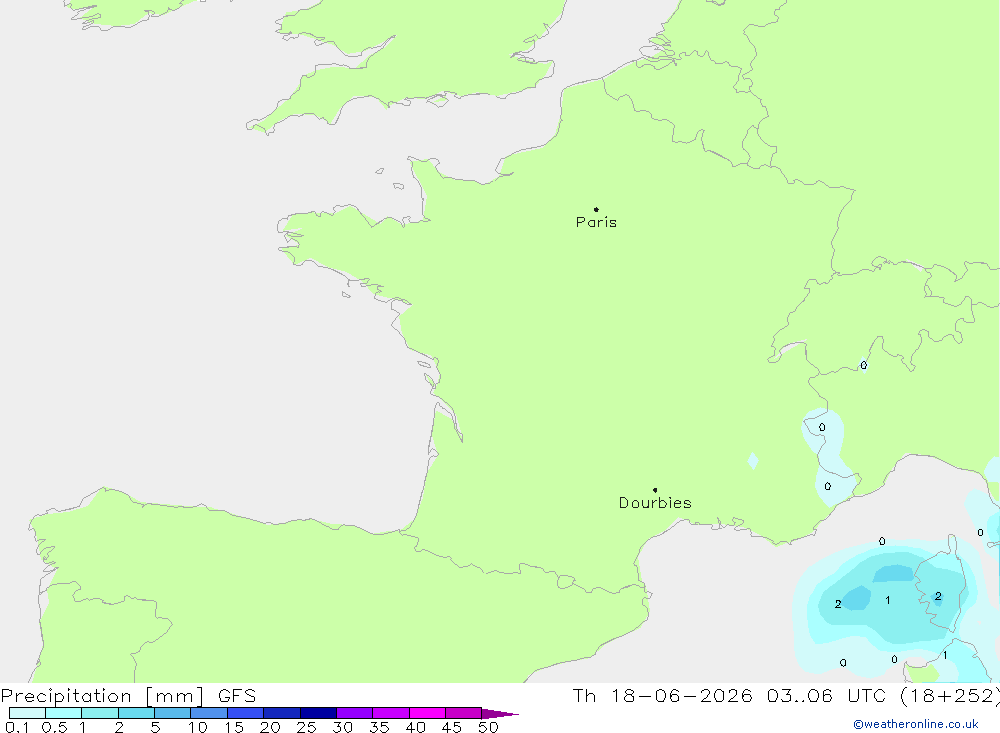The image size is (1000, 733).
Task: Click the "03..06 UTC" time range text
Action: click(x=829, y=696)
